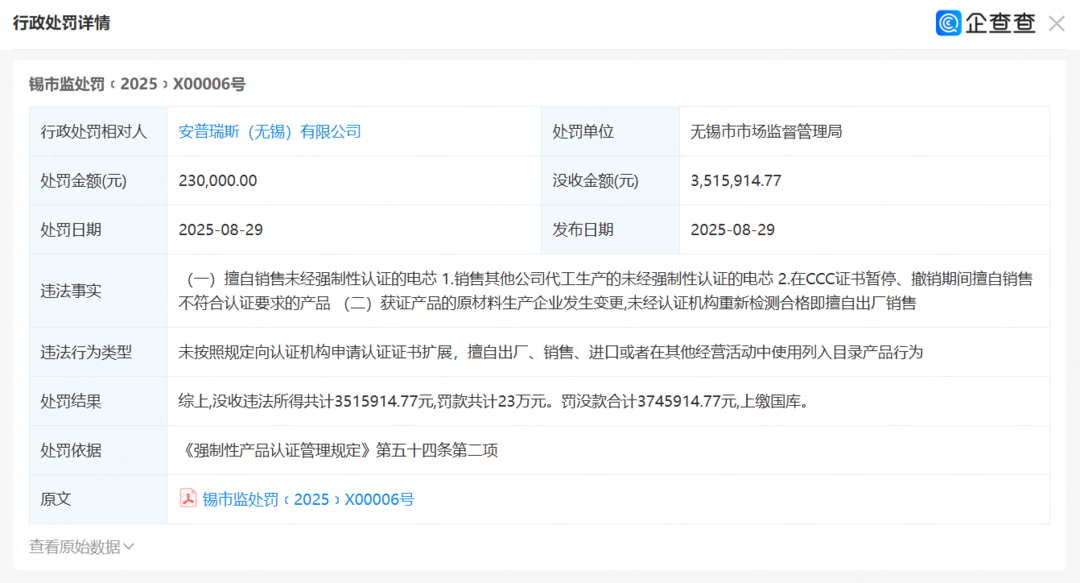Click the 处罚单位 label cell

[x=583, y=131]
